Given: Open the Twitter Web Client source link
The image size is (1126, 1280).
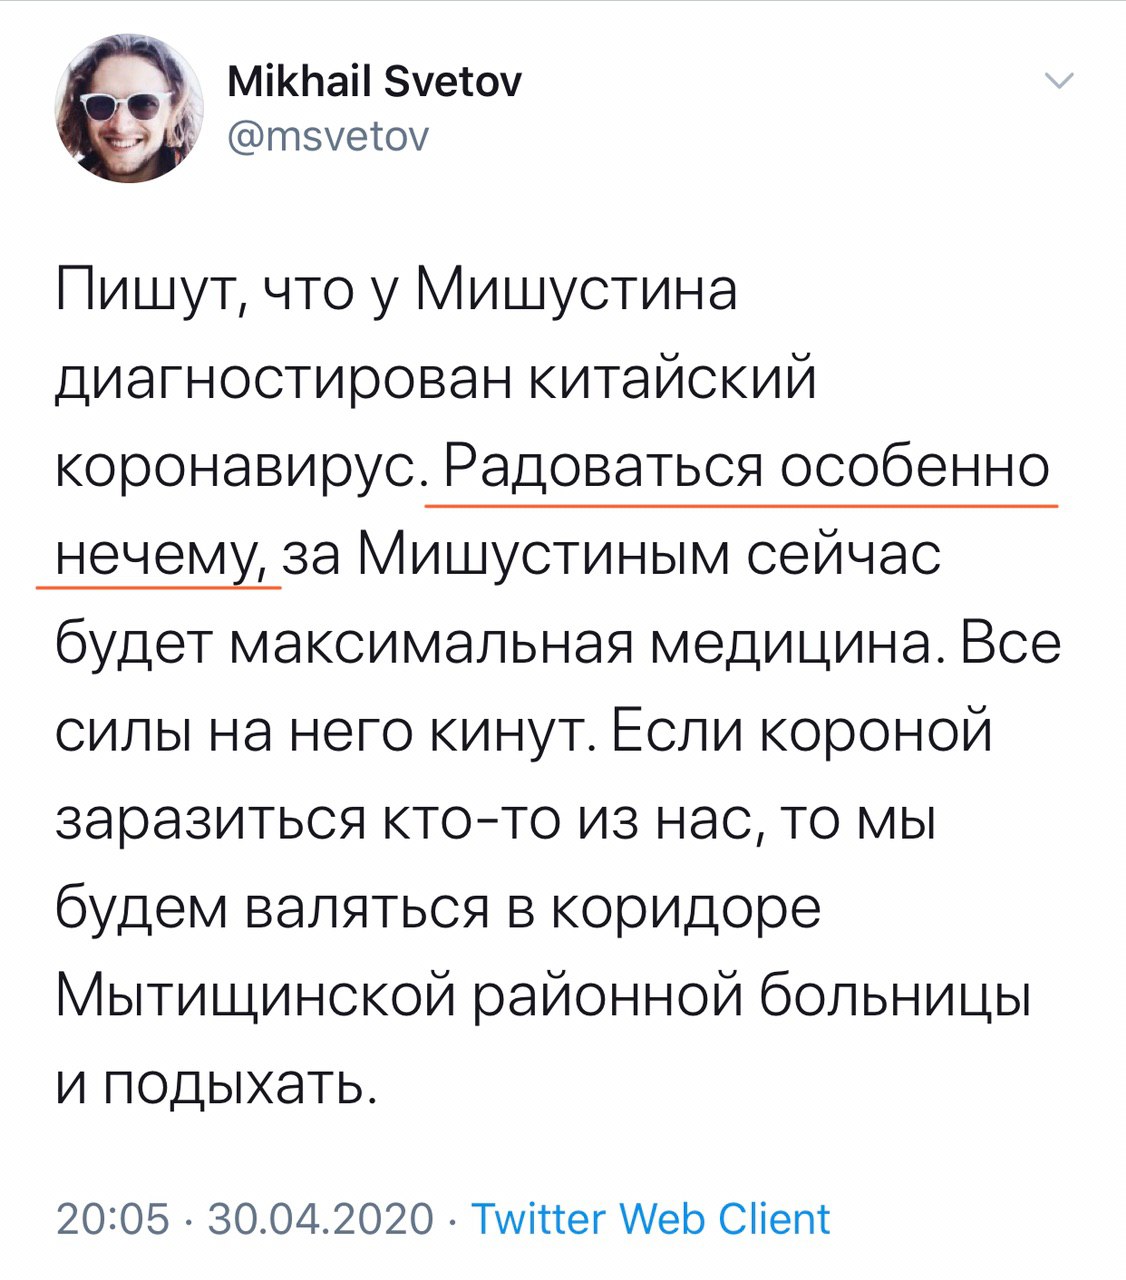Looking at the screenshot, I should click(650, 1219).
